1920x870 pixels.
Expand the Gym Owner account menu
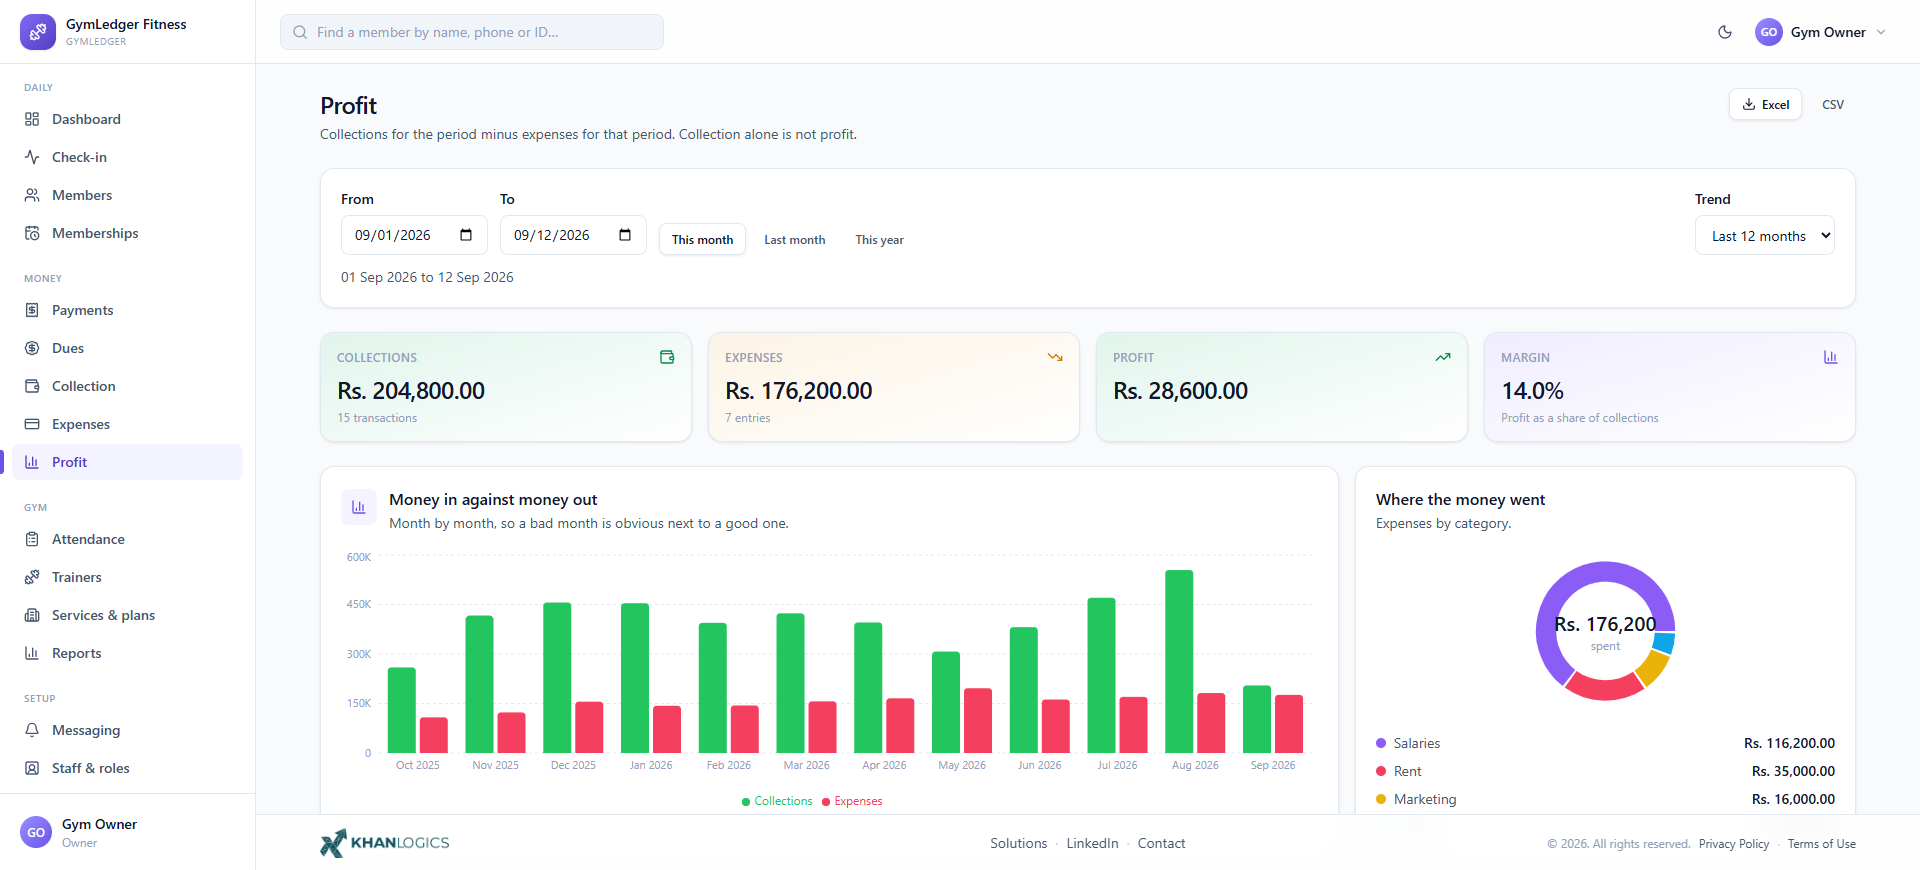[x=1821, y=32]
